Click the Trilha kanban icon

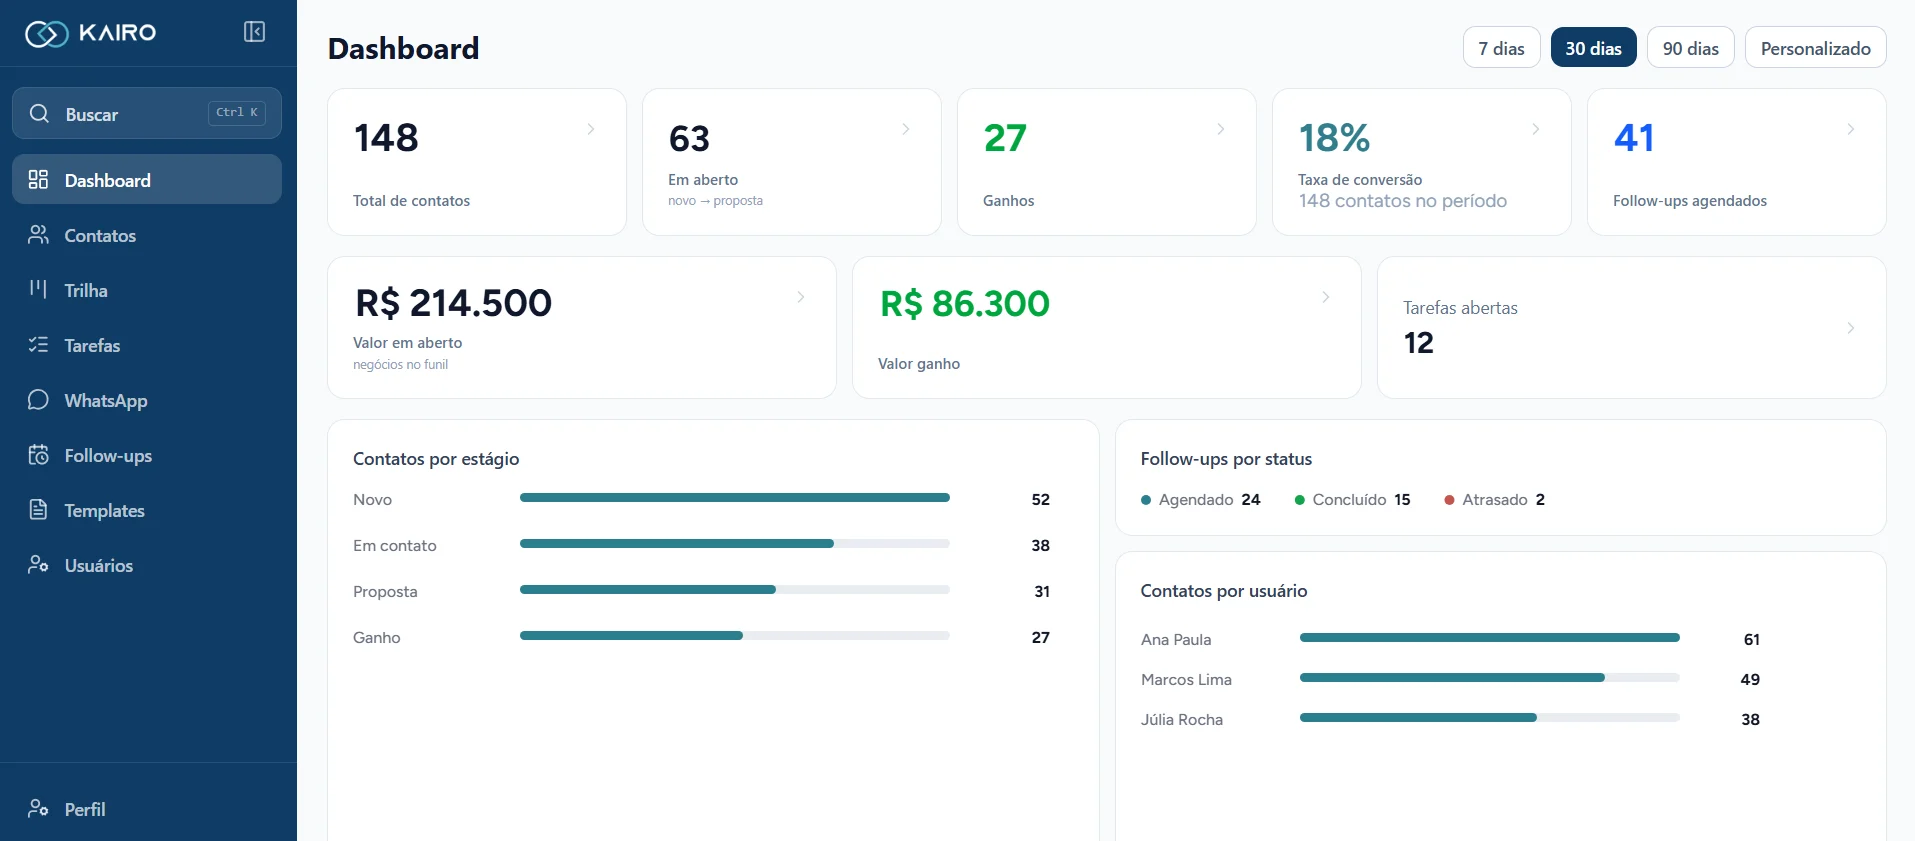point(38,289)
